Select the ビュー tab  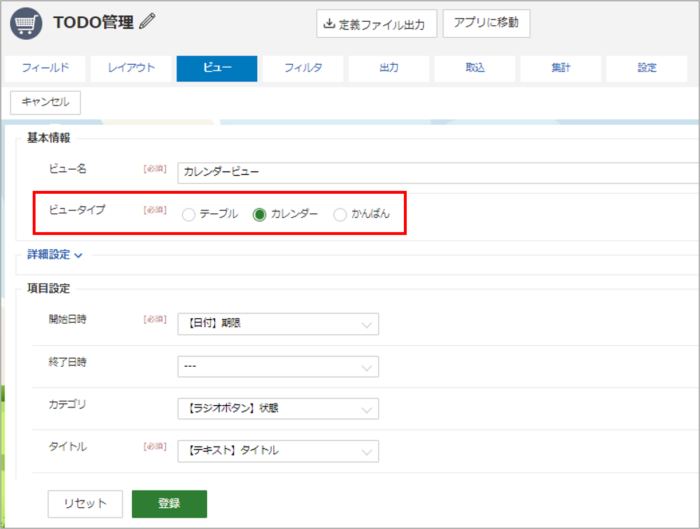pyautogui.click(x=217, y=68)
